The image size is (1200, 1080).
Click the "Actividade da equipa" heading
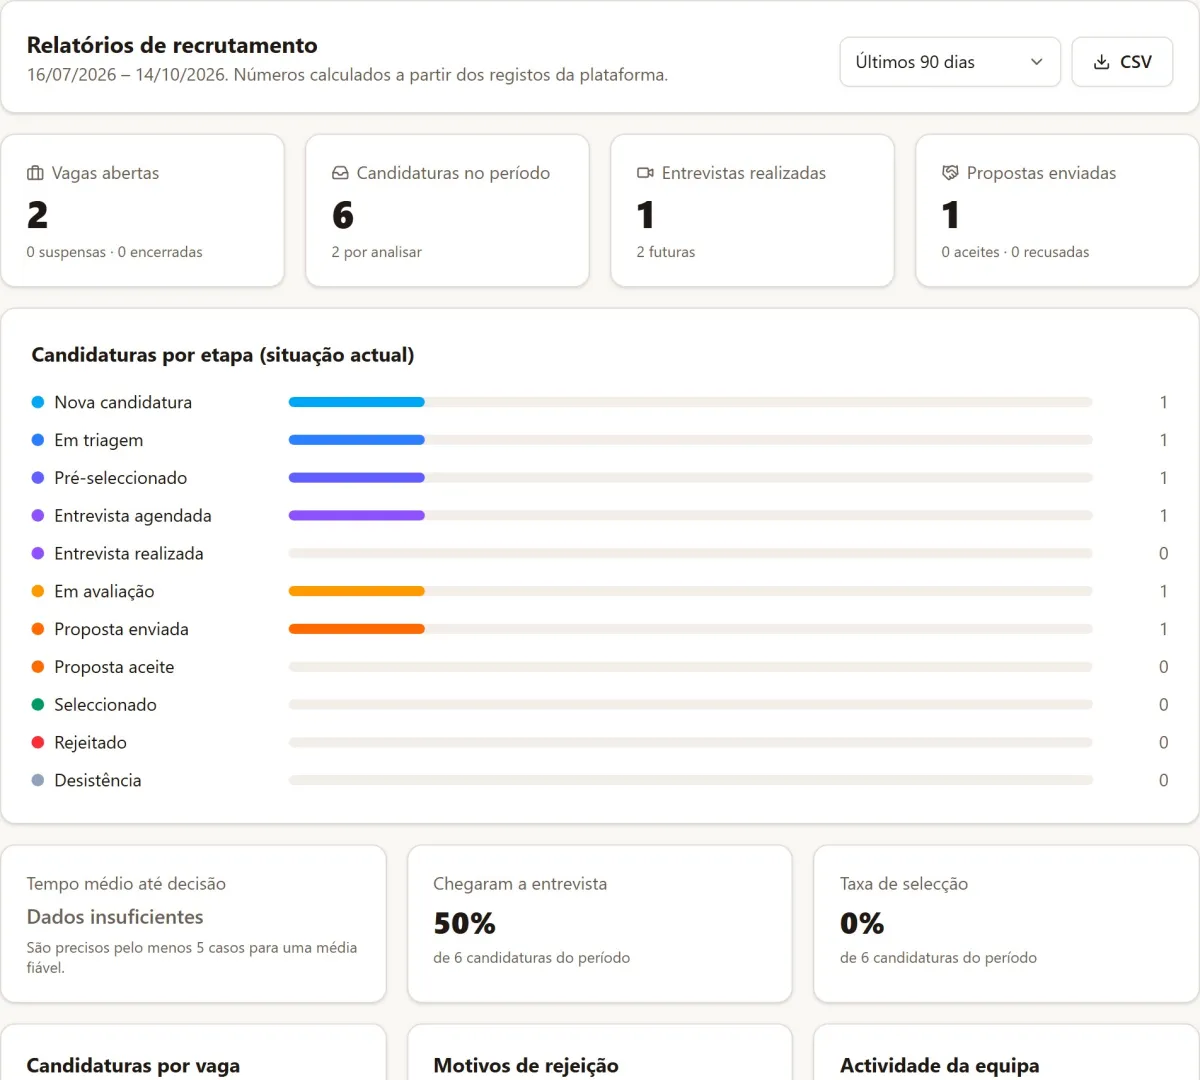[x=940, y=1066]
